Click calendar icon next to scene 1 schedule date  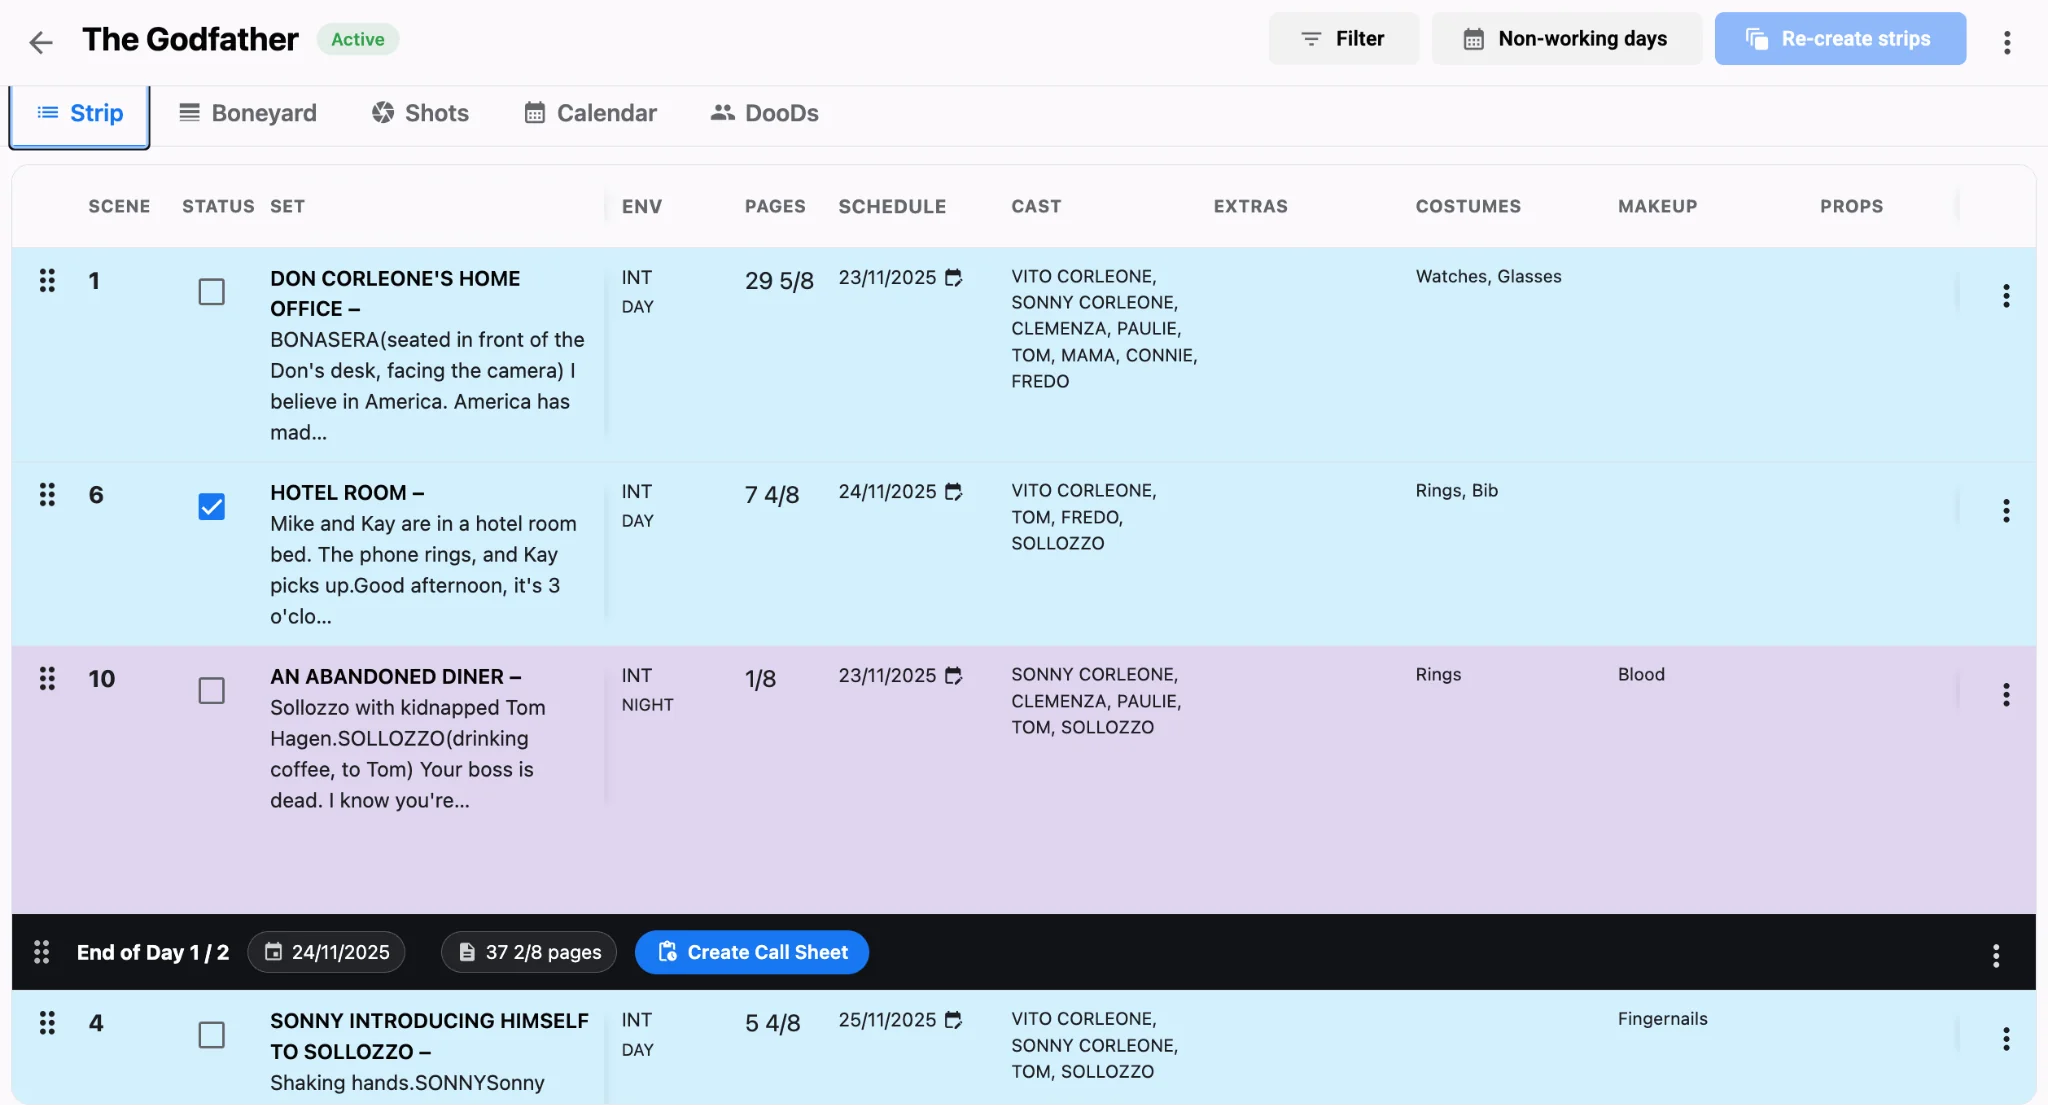click(x=954, y=277)
